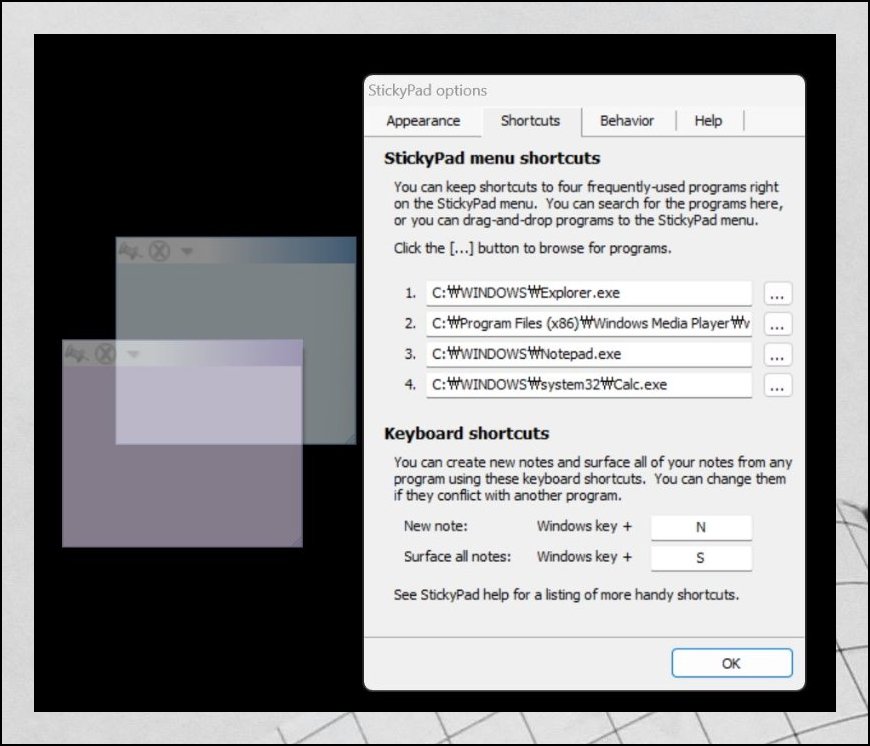Close the purple sticky note via X icon
This screenshot has width=870, height=746.
point(105,354)
